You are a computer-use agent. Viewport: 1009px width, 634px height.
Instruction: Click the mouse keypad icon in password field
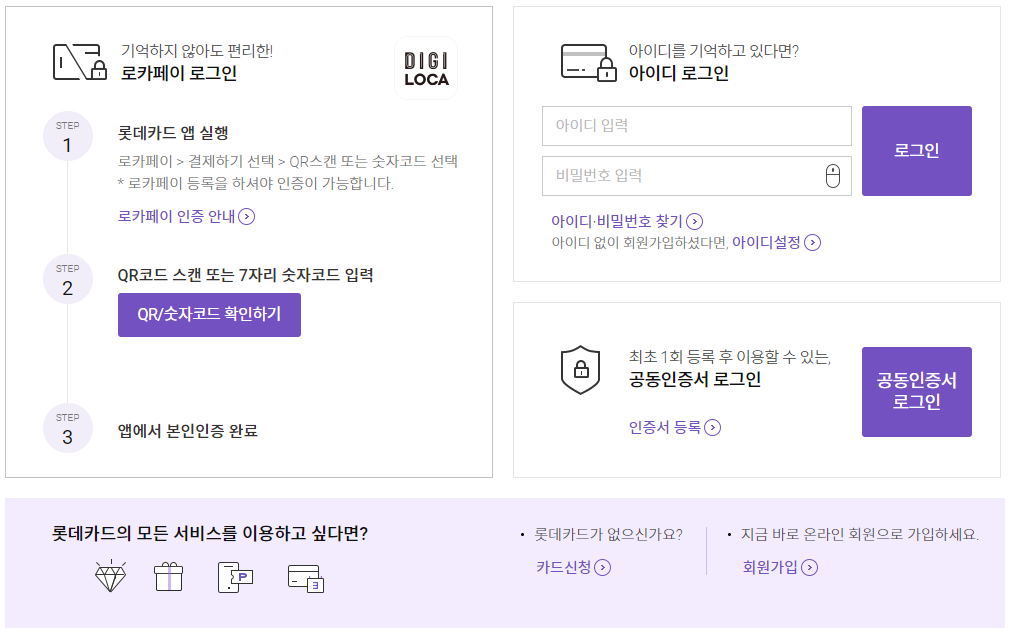tap(833, 176)
